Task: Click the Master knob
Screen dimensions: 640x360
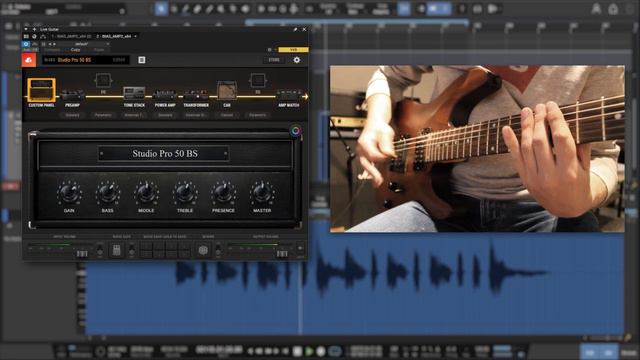Action: 262,192
